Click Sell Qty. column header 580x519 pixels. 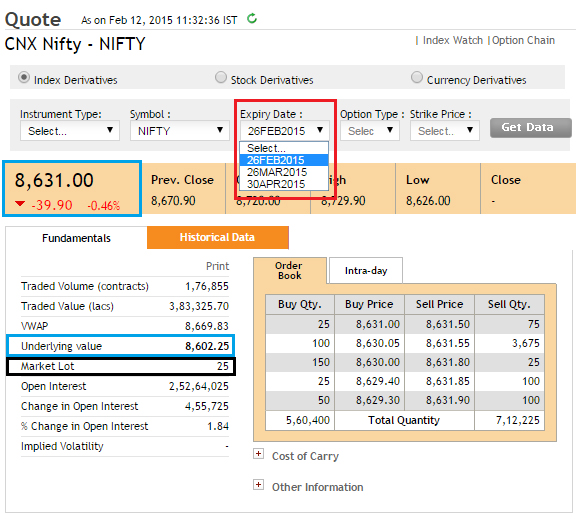(509, 304)
